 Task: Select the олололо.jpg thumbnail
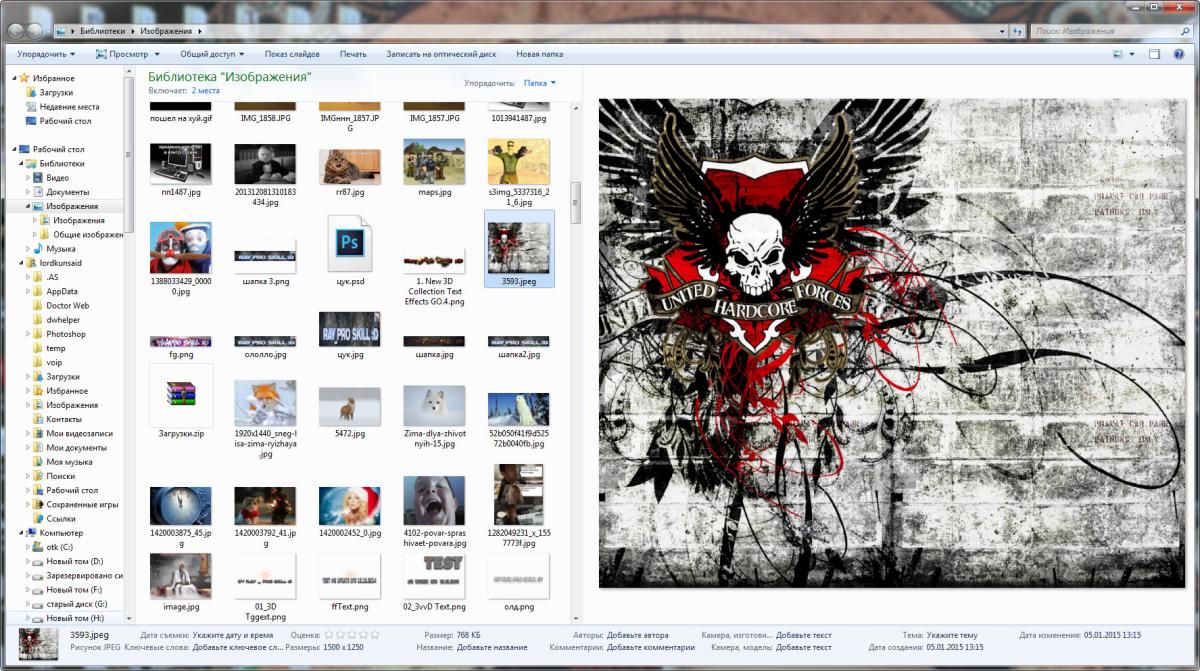click(x=265, y=341)
